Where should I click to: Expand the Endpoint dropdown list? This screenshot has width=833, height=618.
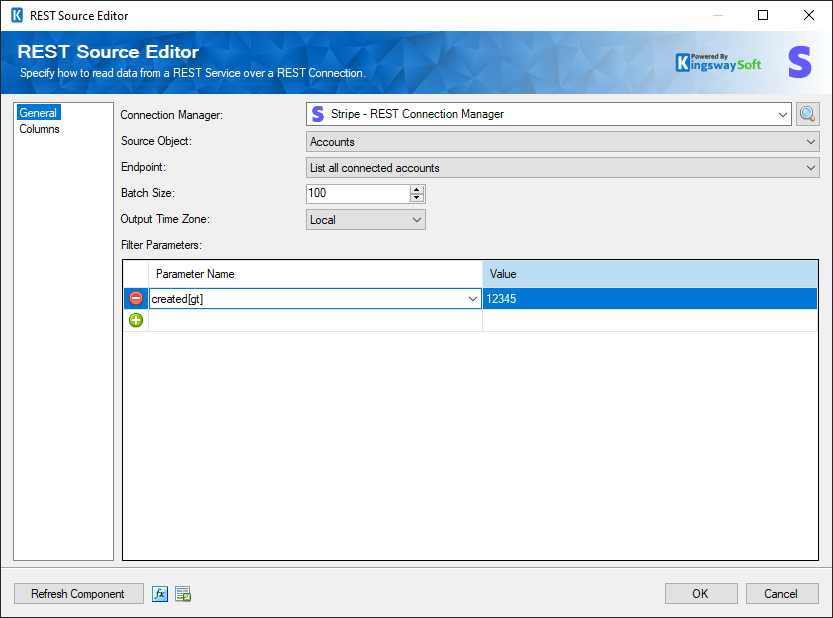click(x=811, y=168)
